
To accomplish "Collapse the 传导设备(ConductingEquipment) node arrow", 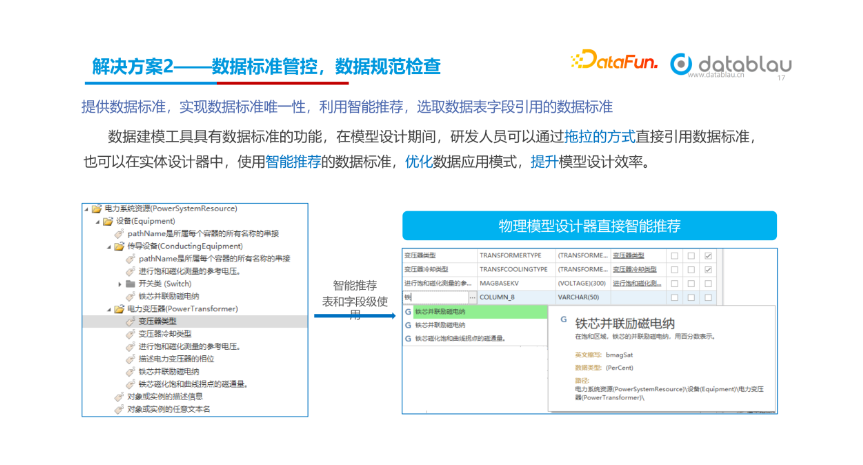I will tap(109, 247).
